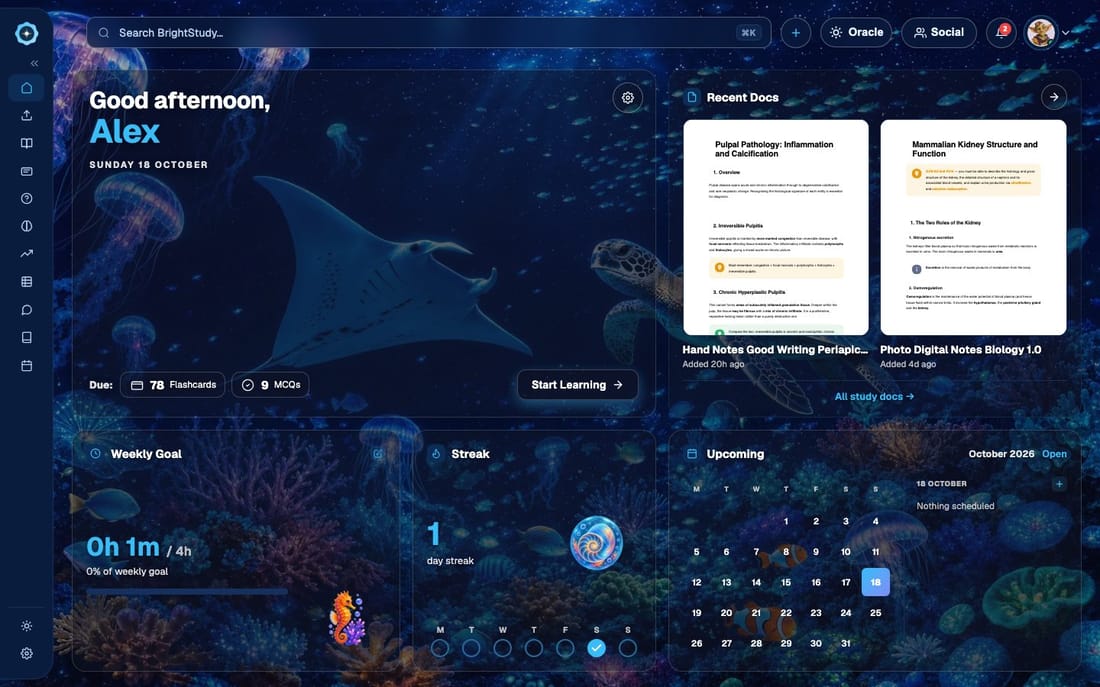Click the BrightStudy logo icon

click(27, 33)
